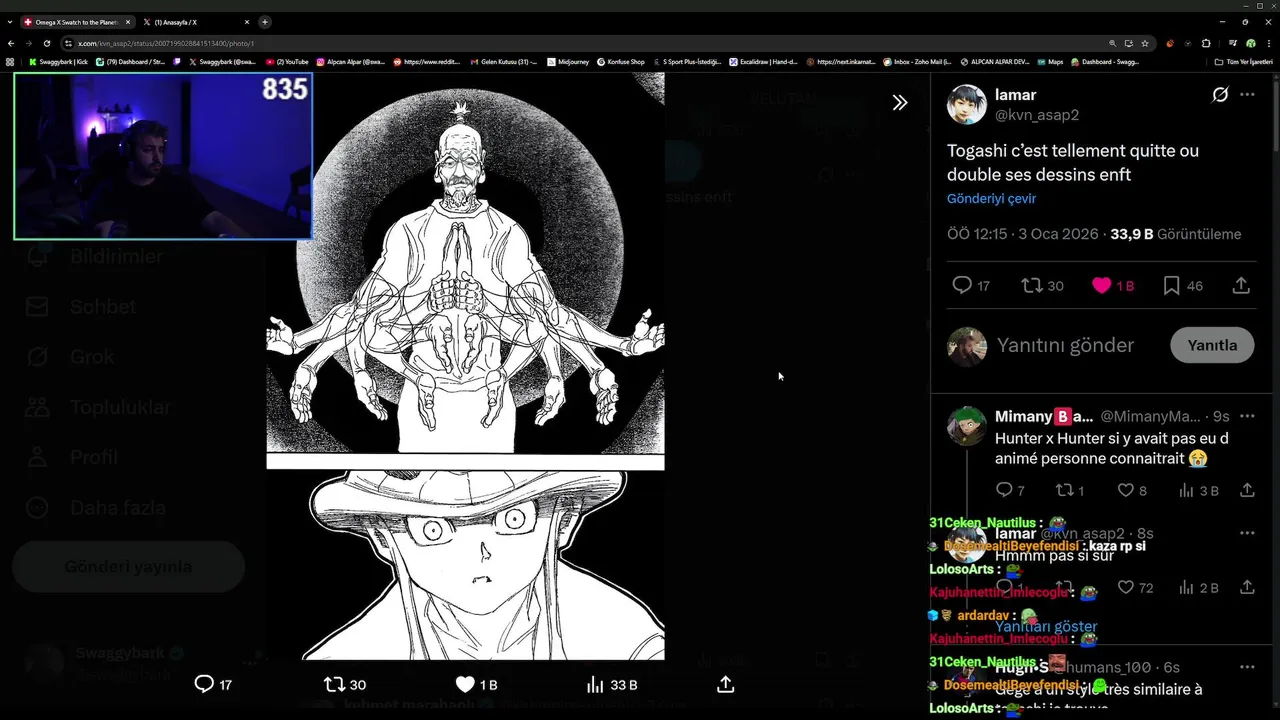Share Mimany's comment

click(1247, 490)
